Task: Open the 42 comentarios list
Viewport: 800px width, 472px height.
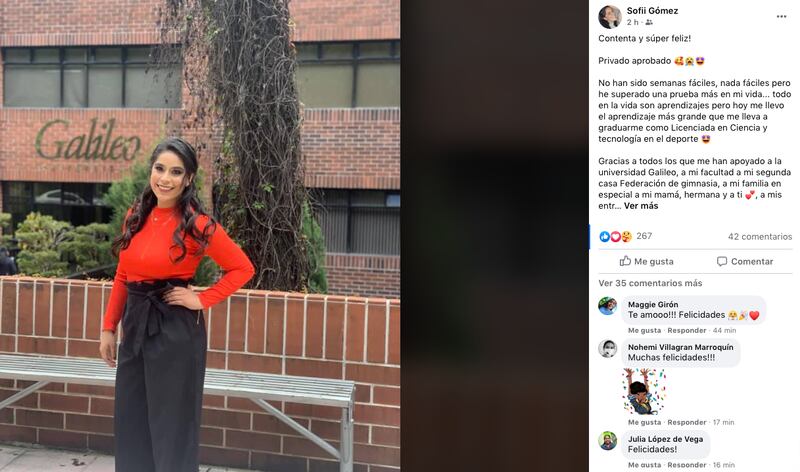Action: (x=760, y=237)
